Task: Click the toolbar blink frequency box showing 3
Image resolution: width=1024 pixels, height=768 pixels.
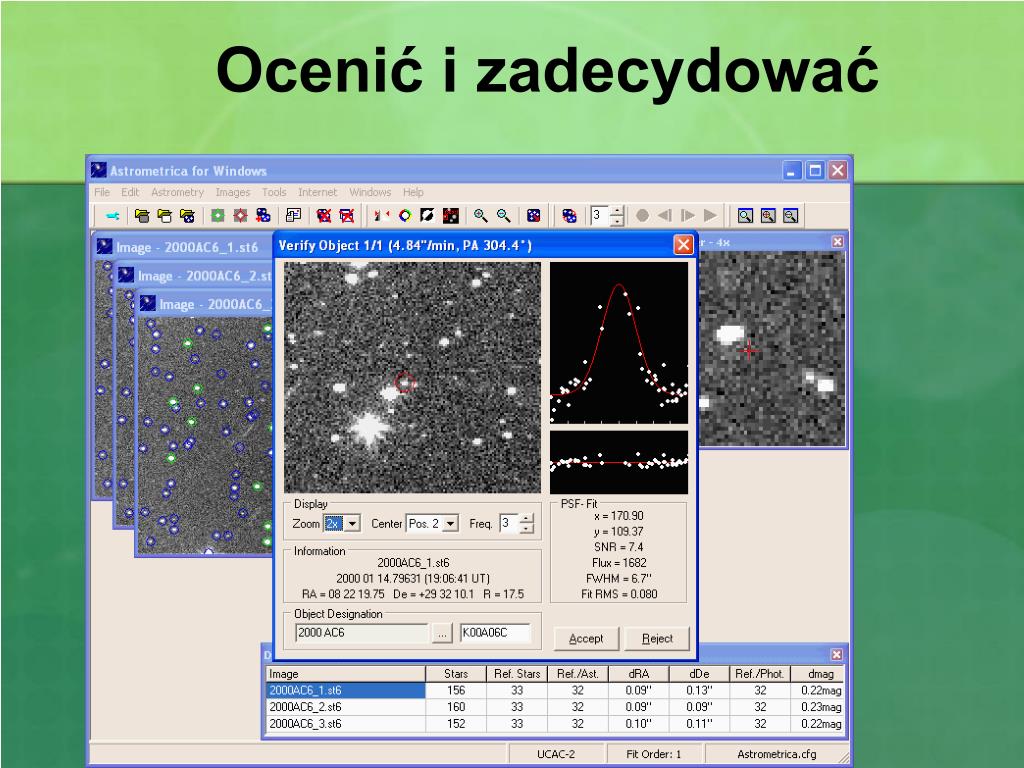Action: pos(600,216)
